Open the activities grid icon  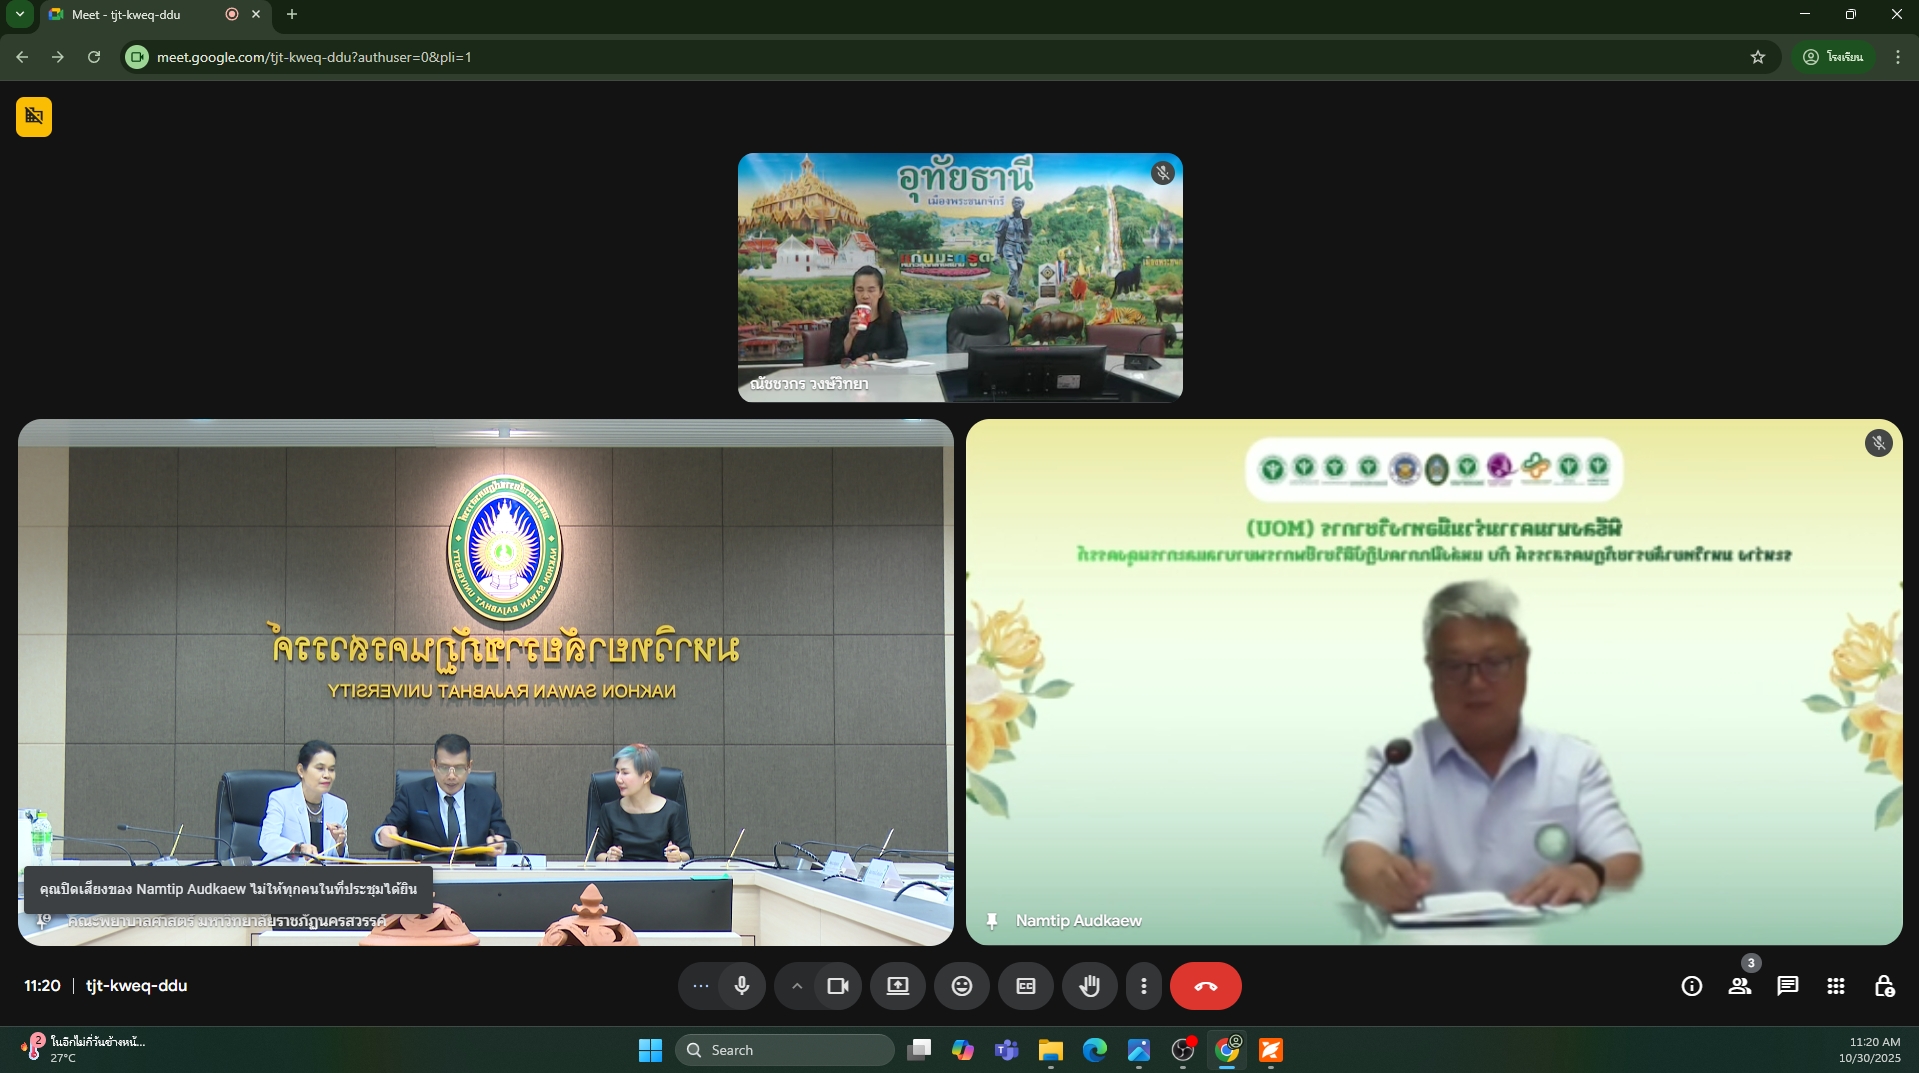pos(1836,986)
